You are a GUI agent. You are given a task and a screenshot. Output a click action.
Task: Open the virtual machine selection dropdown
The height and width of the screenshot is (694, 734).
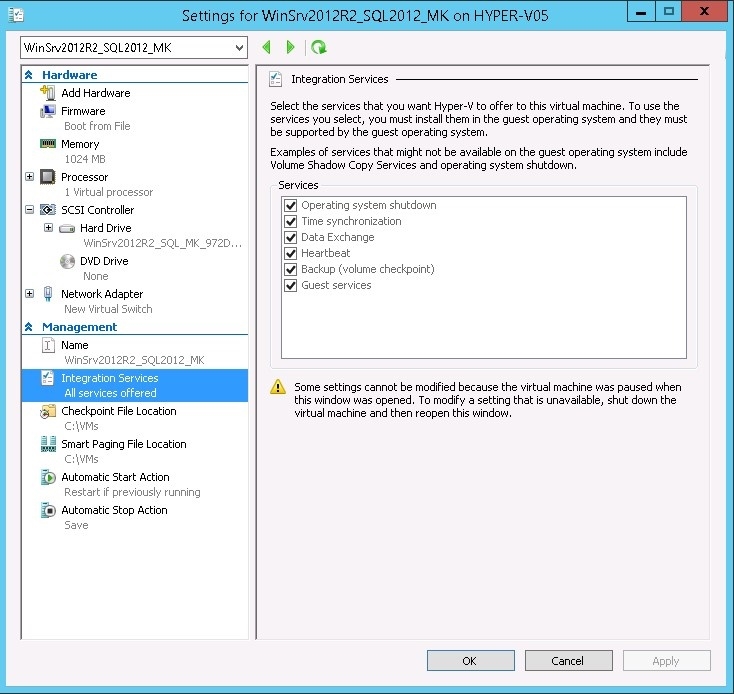click(x=237, y=48)
